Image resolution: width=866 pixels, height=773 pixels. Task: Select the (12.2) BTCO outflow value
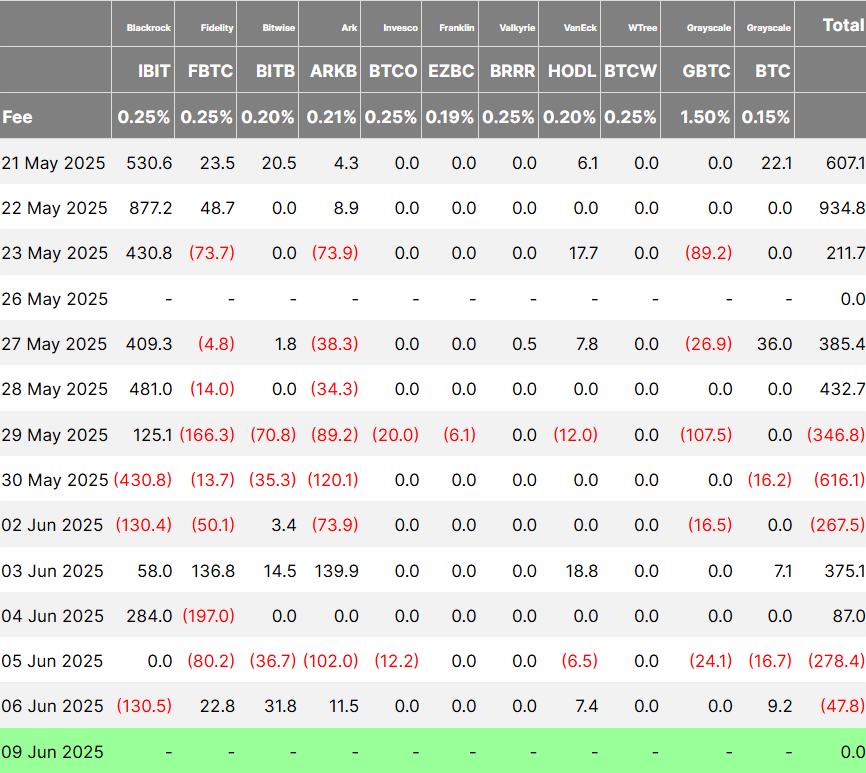(x=397, y=661)
